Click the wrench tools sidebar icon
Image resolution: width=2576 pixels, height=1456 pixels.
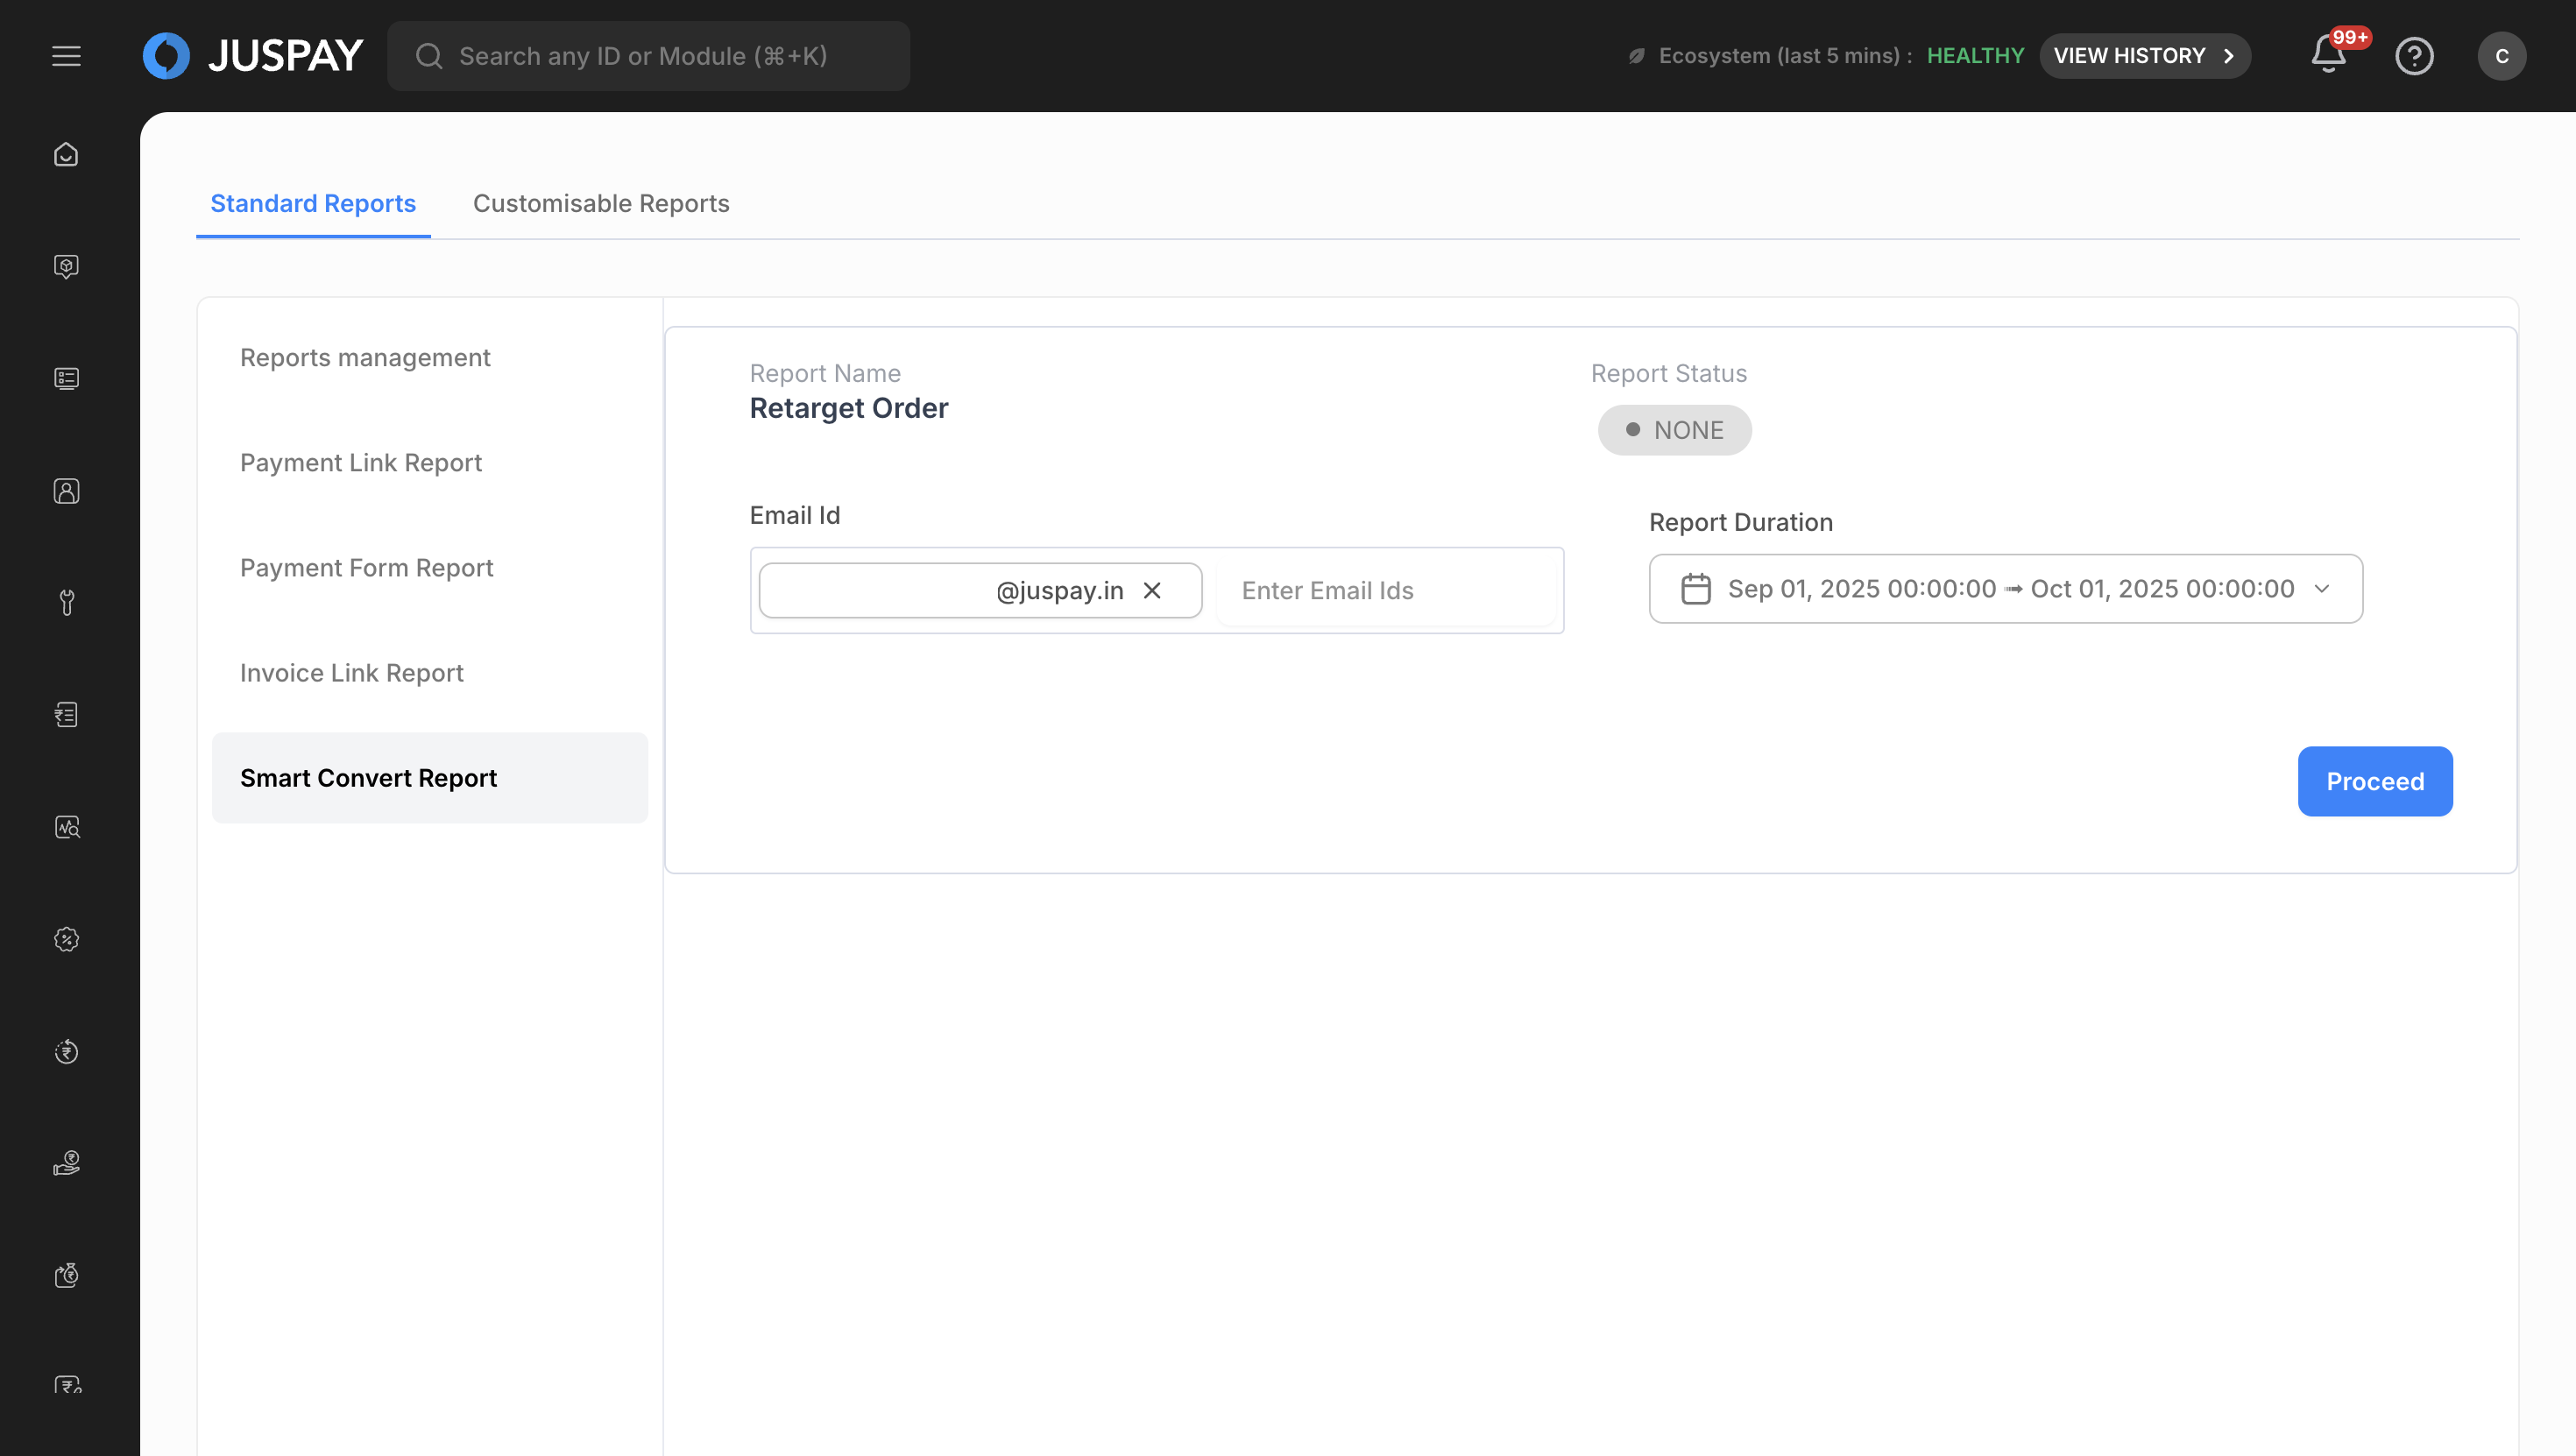point(66,603)
